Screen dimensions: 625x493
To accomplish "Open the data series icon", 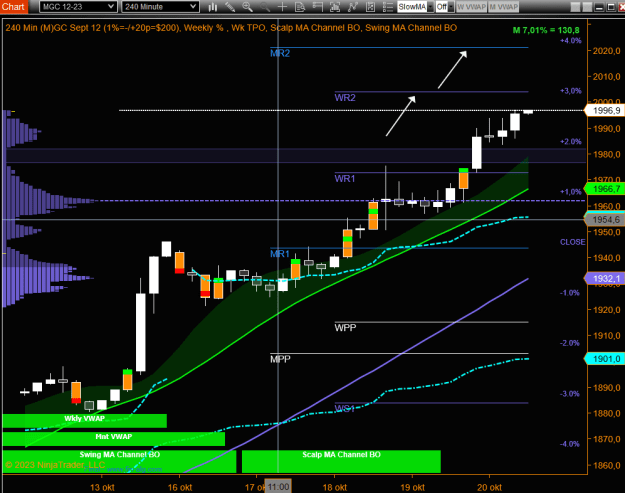I will [x=335, y=7].
